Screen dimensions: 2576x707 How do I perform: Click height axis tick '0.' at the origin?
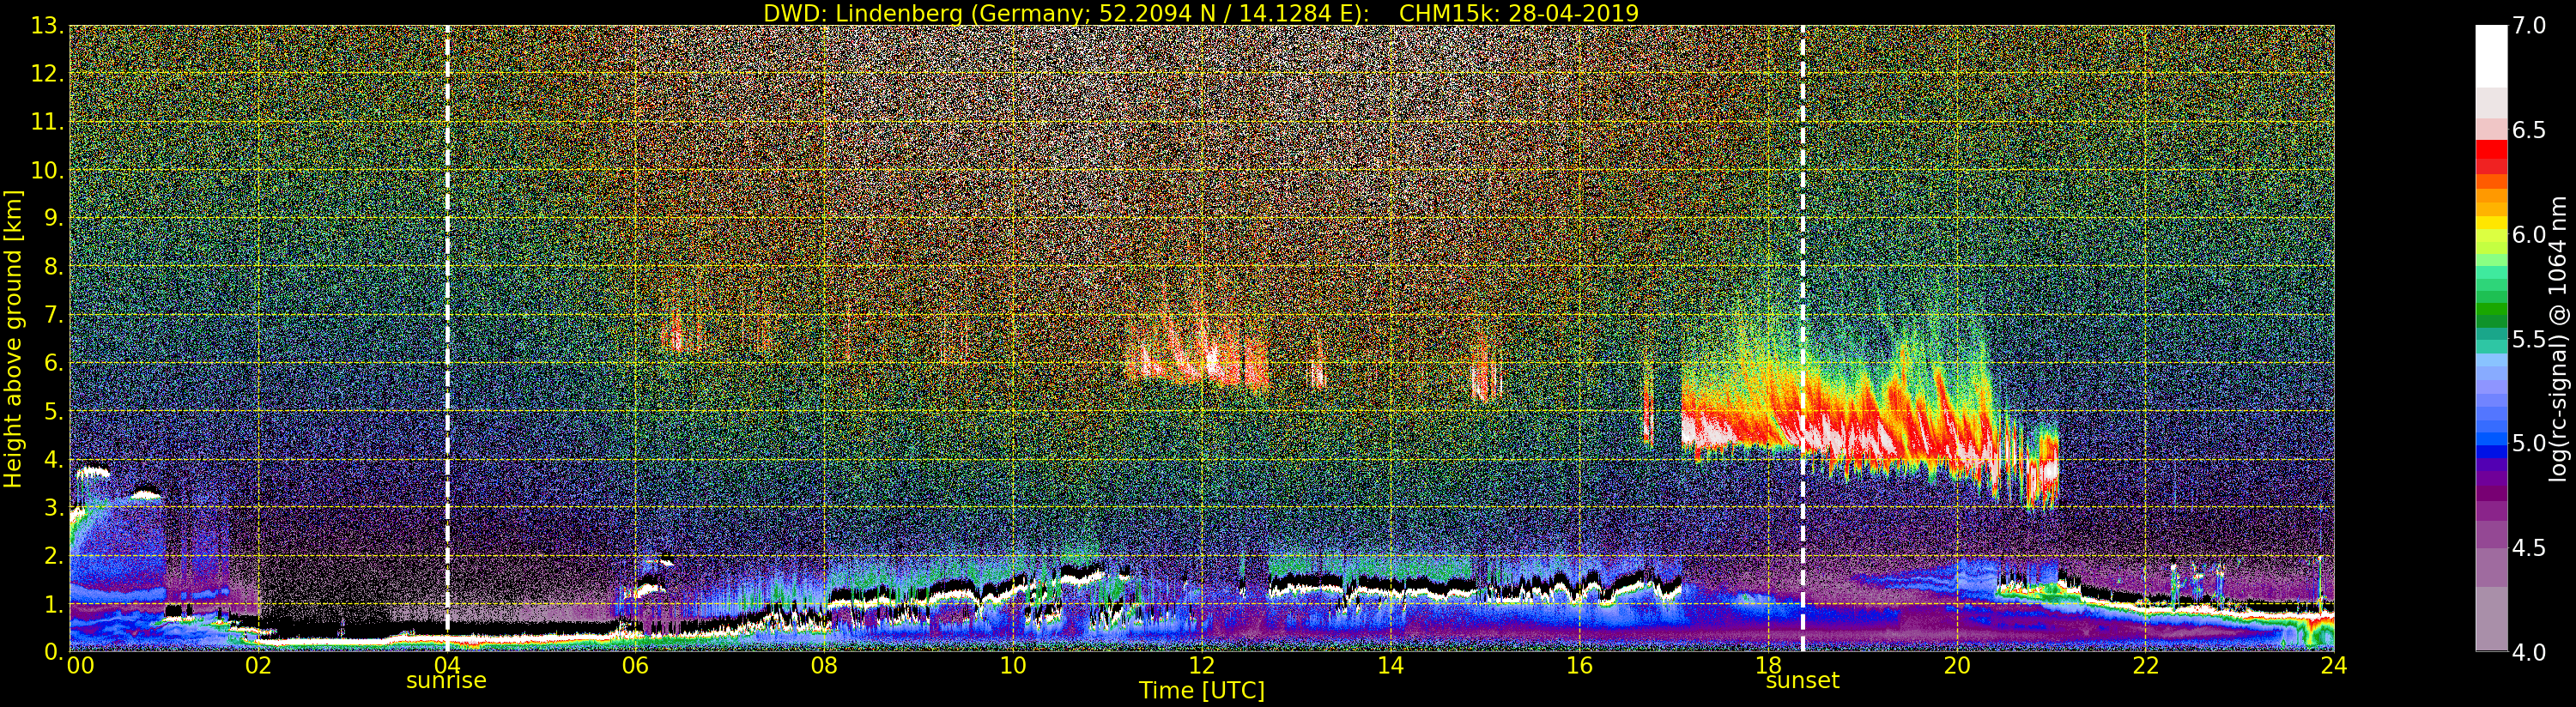coord(53,651)
